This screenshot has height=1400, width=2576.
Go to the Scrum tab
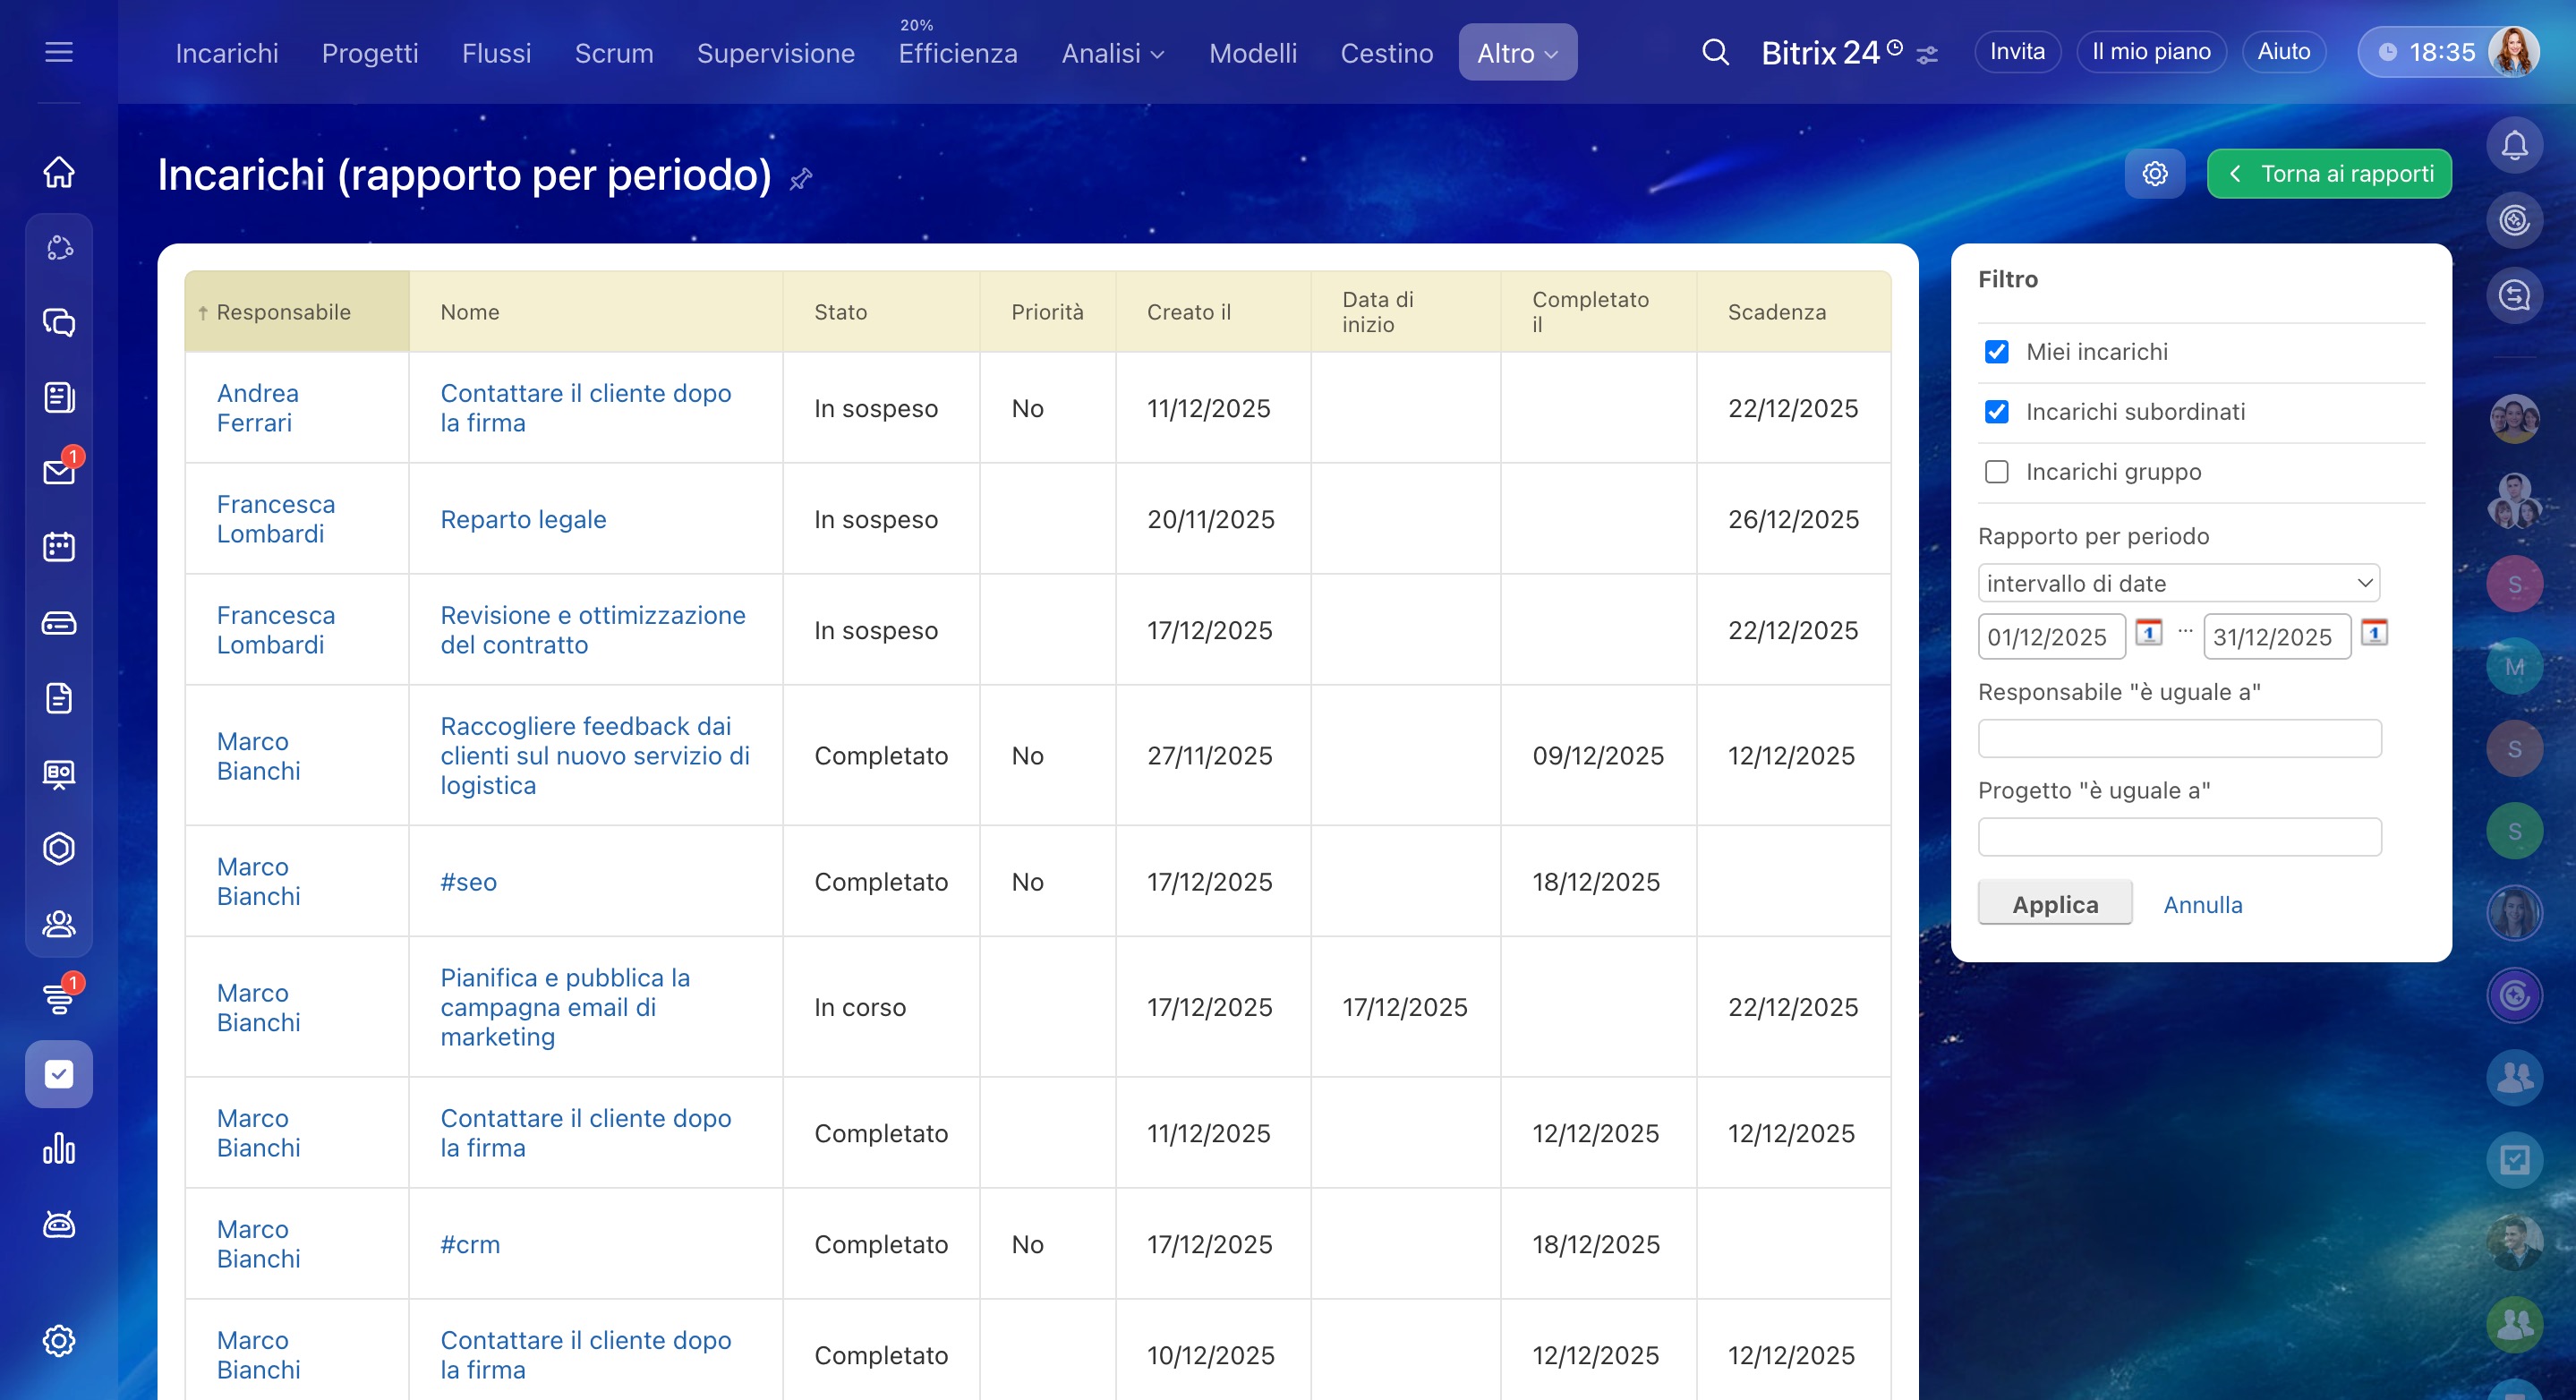(613, 53)
